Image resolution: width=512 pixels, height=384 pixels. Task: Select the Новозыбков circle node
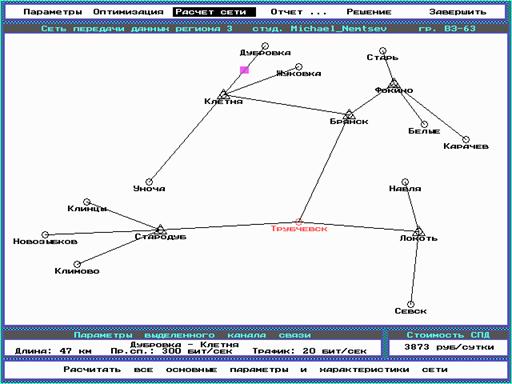coord(45,235)
